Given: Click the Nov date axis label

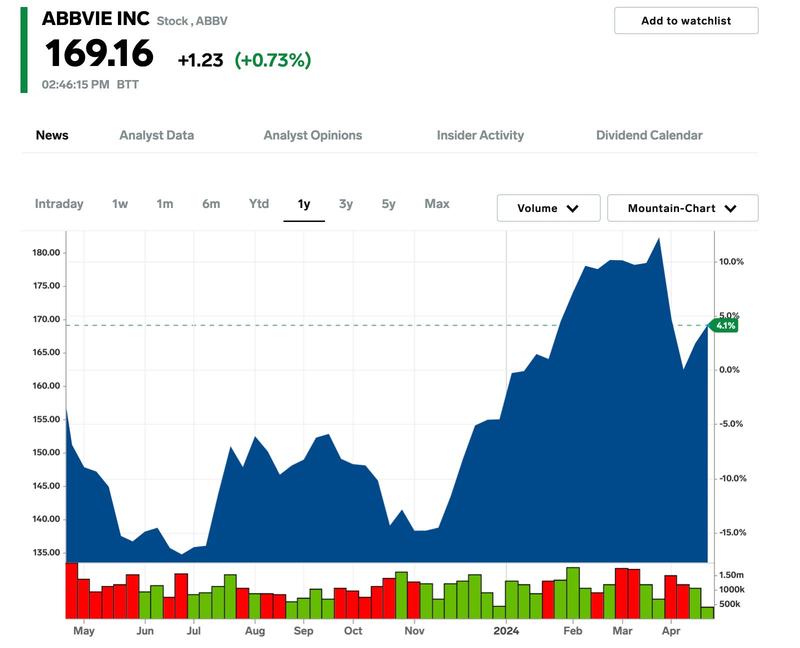Looking at the screenshot, I should pyautogui.click(x=414, y=631).
